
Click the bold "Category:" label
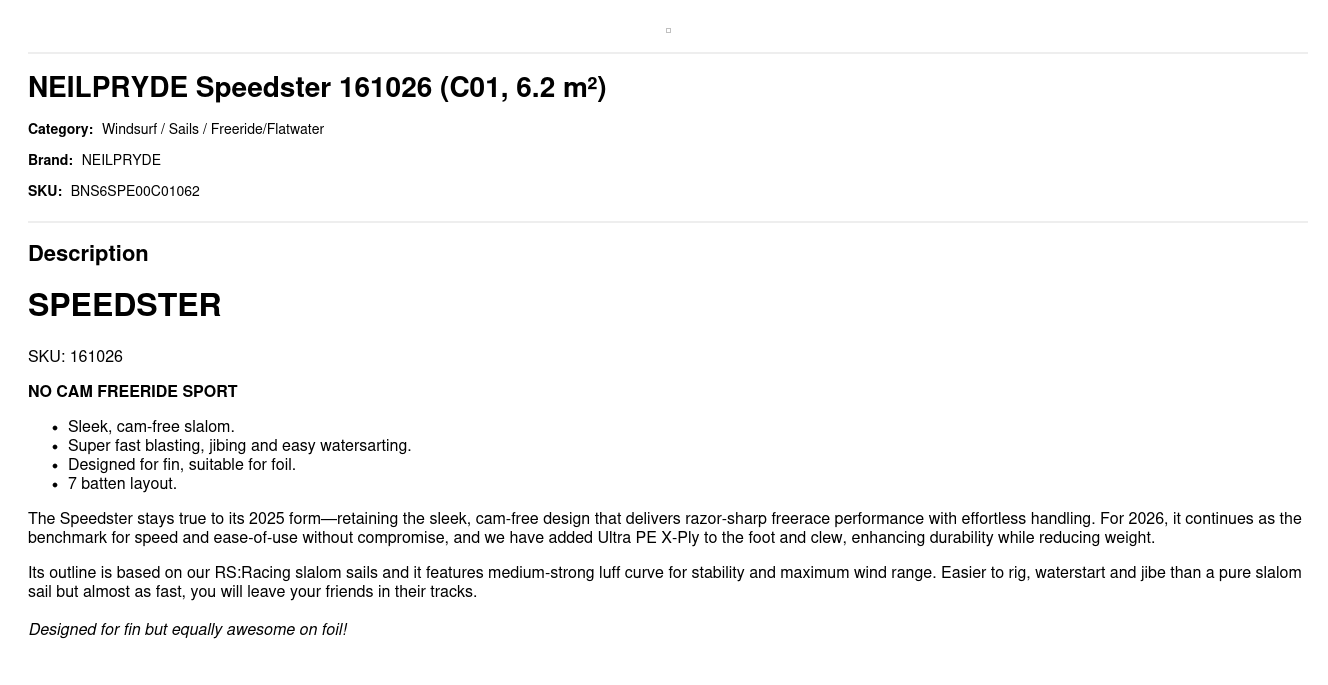pos(60,129)
